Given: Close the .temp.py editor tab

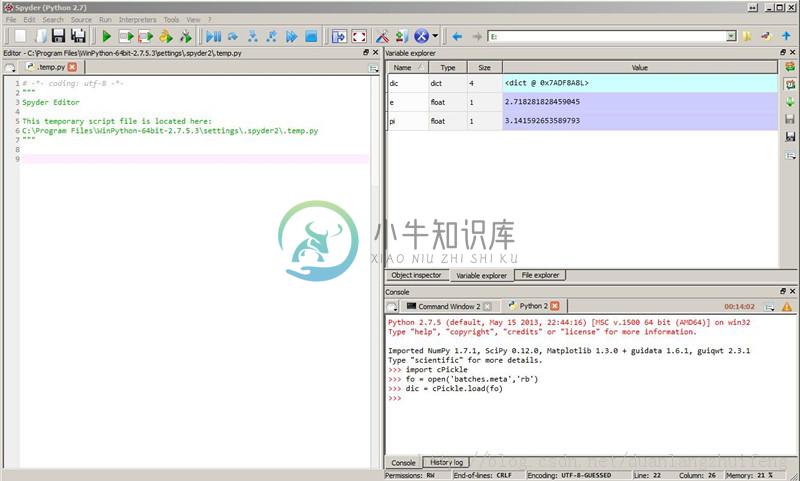Looking at the screenshot, I should point(72,67).
